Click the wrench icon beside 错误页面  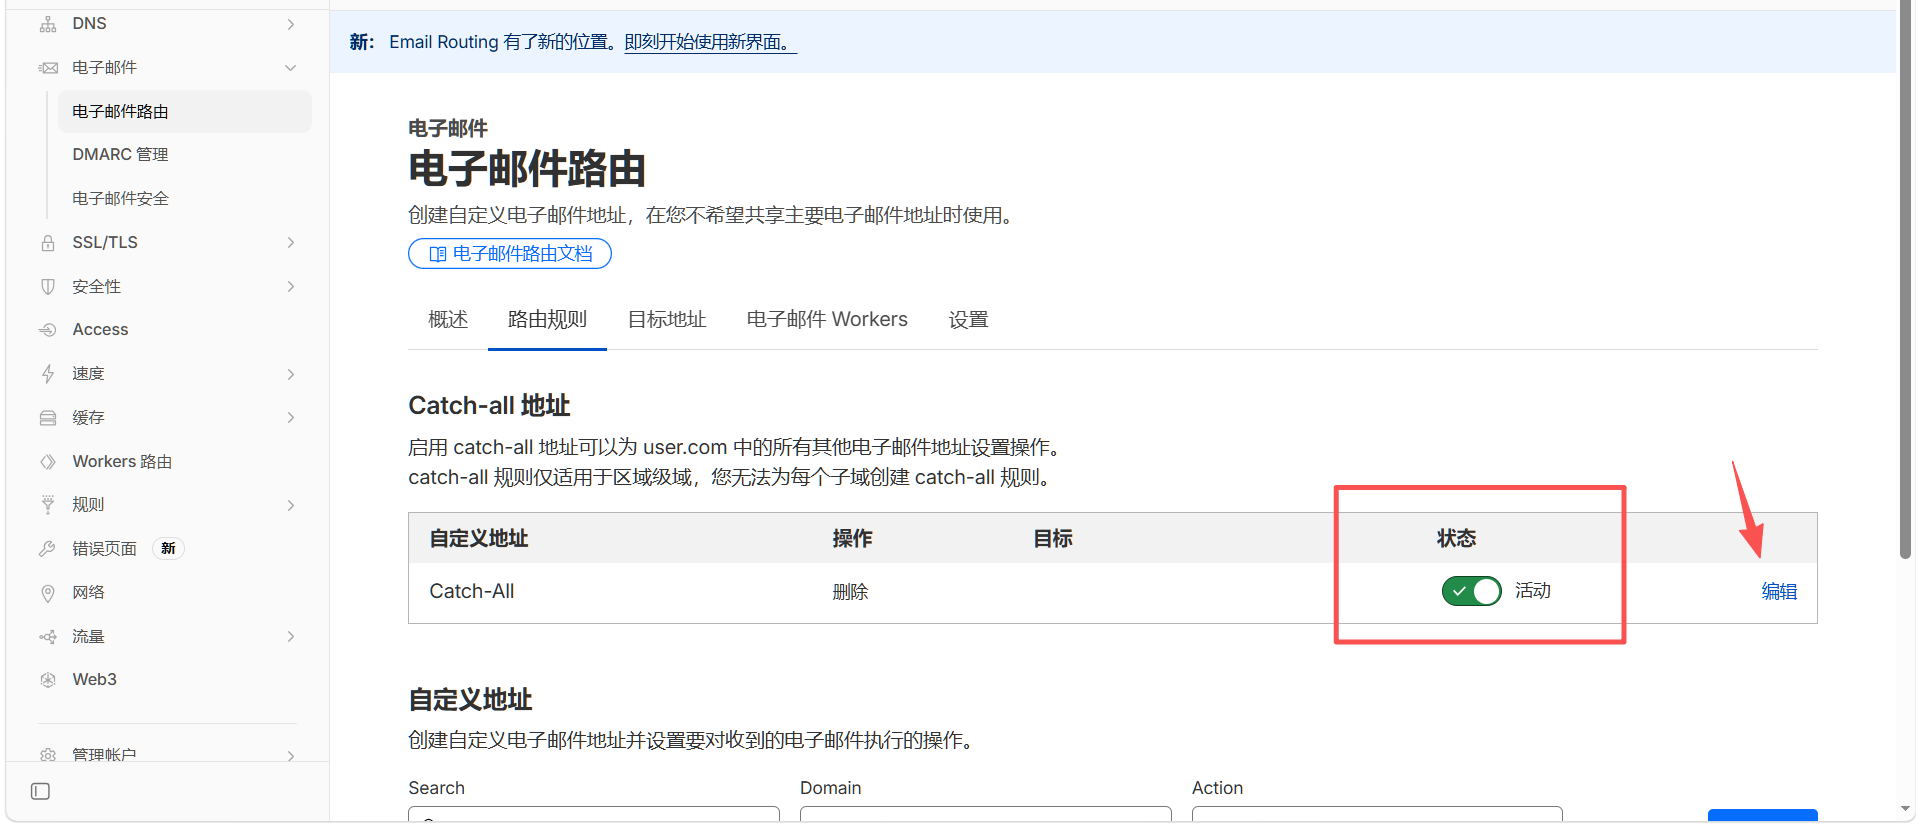tap(48, 549)
